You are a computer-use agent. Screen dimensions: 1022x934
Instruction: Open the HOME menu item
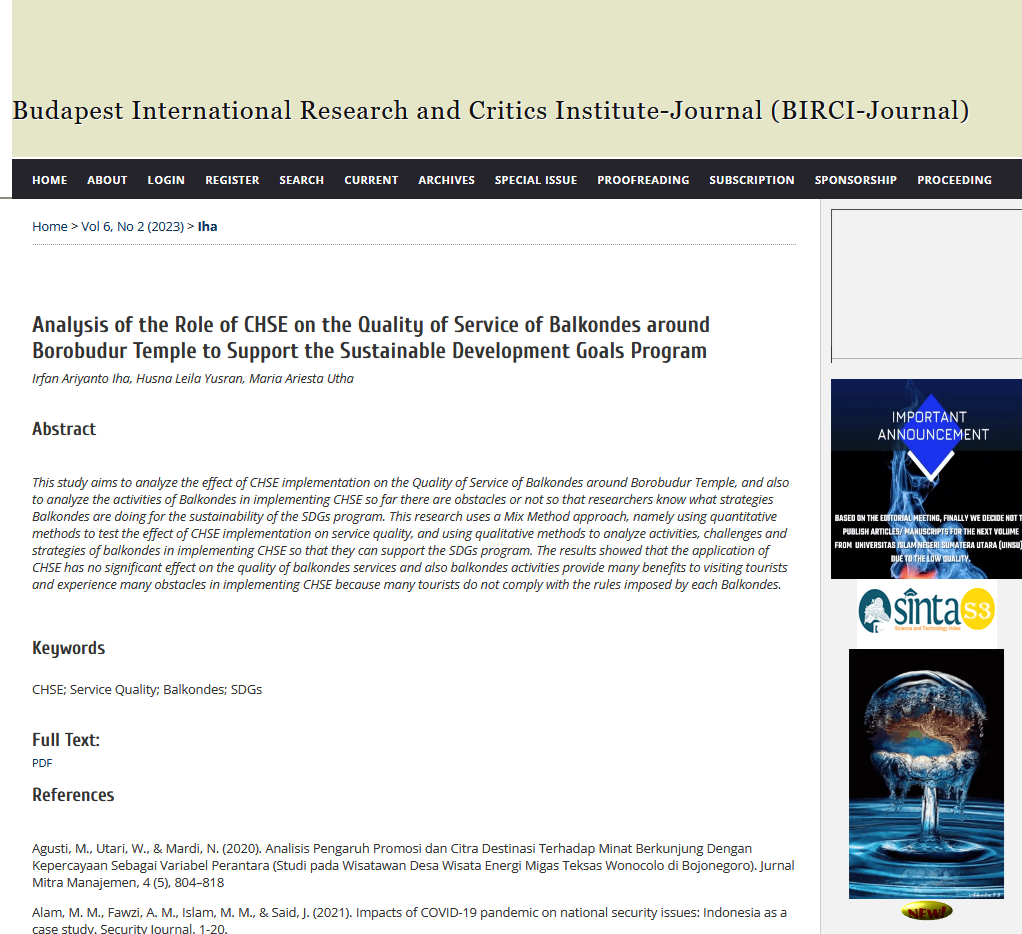[50, 180]
